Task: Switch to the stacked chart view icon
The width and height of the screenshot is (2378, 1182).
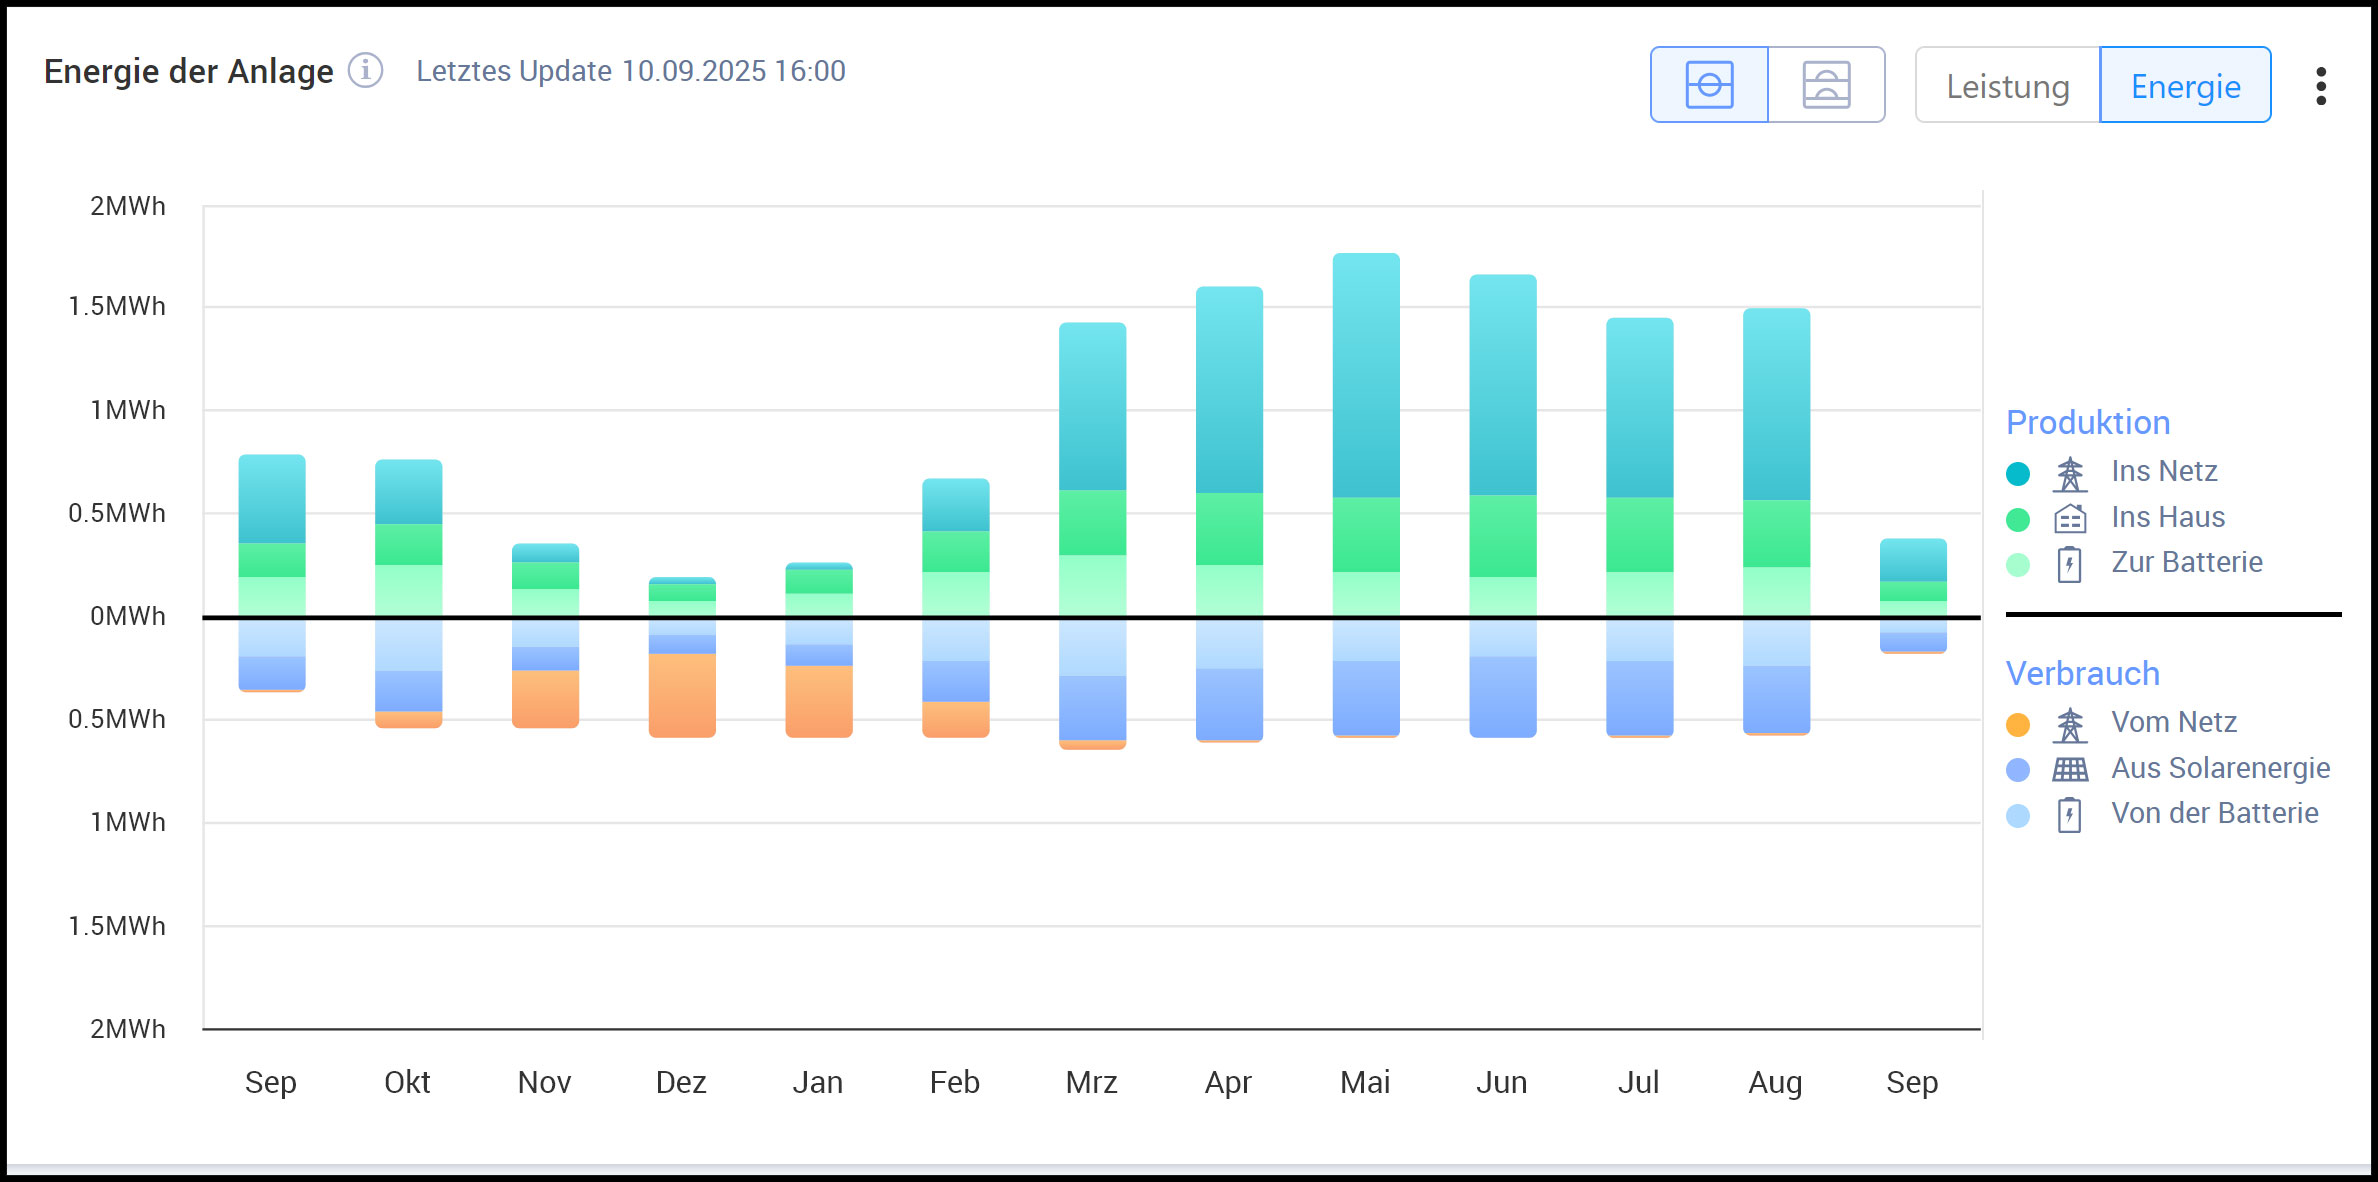Action: pos(1826,85)
